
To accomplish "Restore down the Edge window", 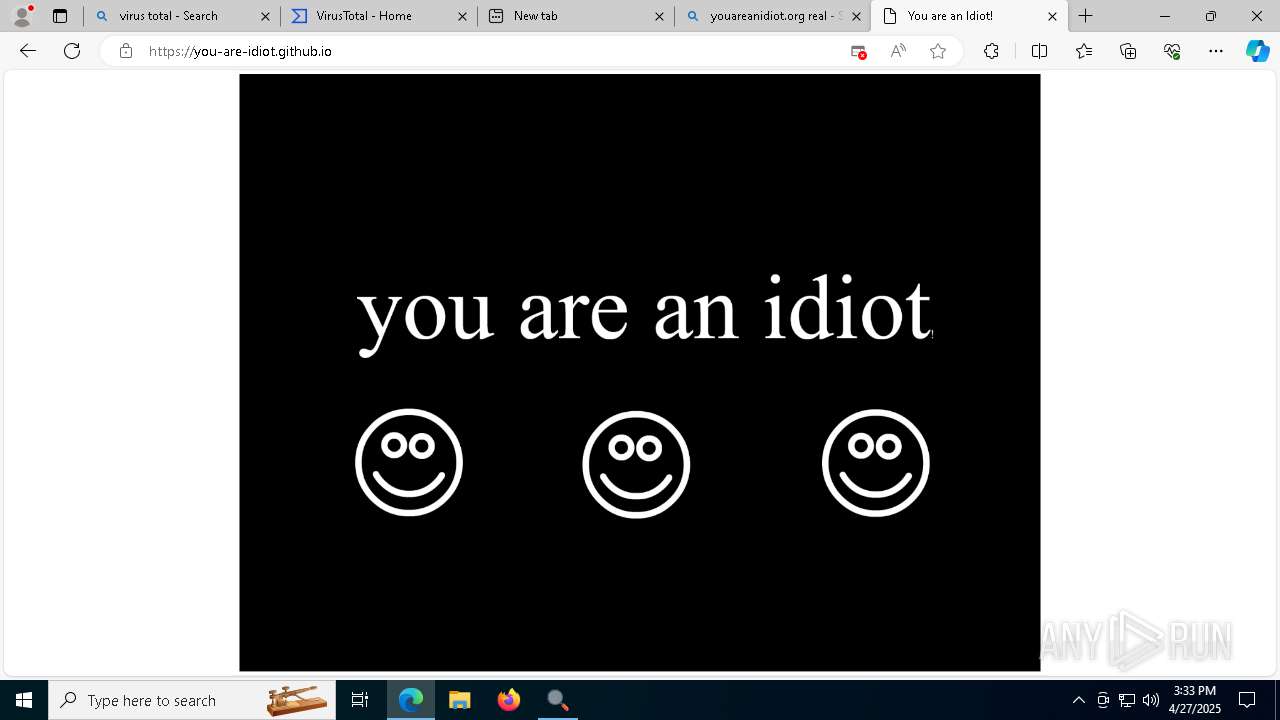I will click(x=1211, y=16).
